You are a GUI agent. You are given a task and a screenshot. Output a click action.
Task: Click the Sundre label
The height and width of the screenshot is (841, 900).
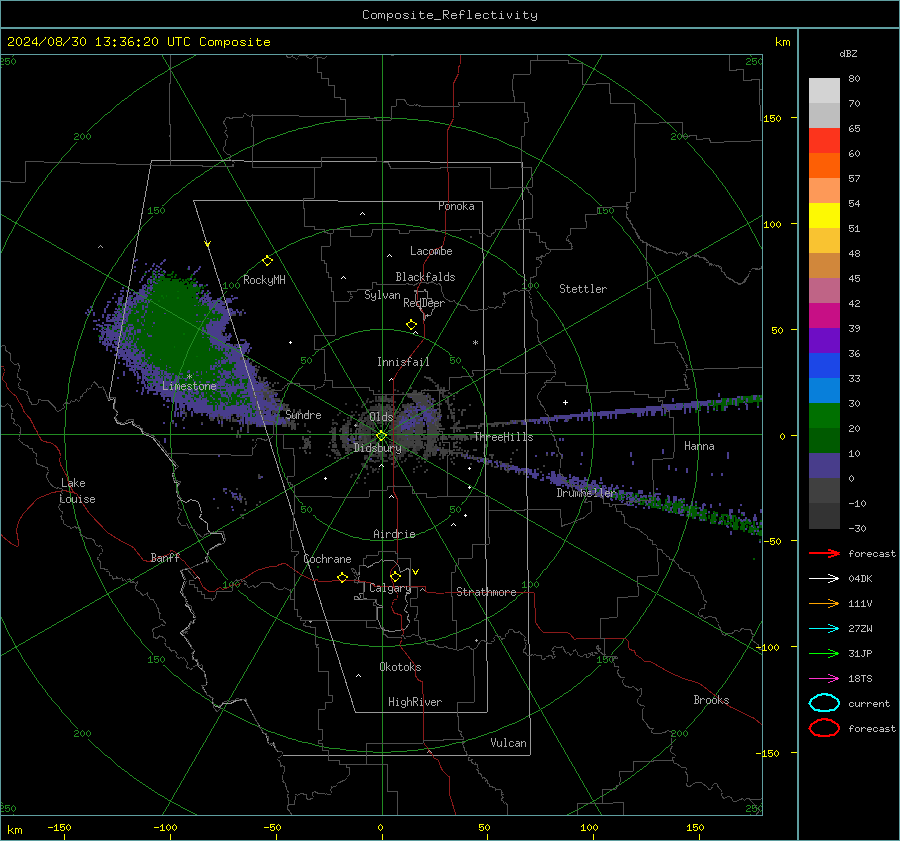(x=304, y=415)
